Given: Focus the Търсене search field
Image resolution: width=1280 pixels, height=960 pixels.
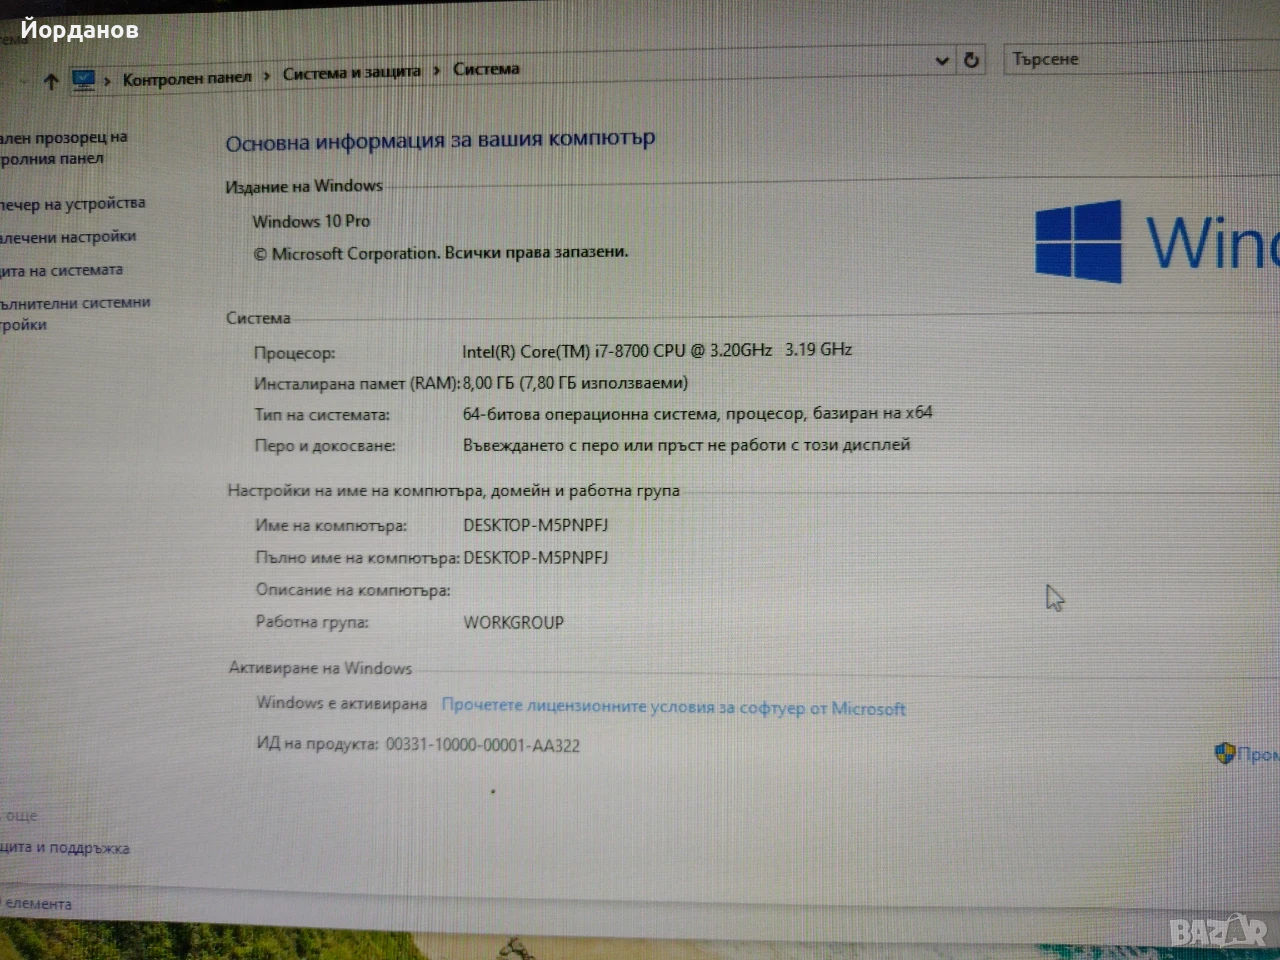Looking at the screenshot, I should pos(1140,59).
